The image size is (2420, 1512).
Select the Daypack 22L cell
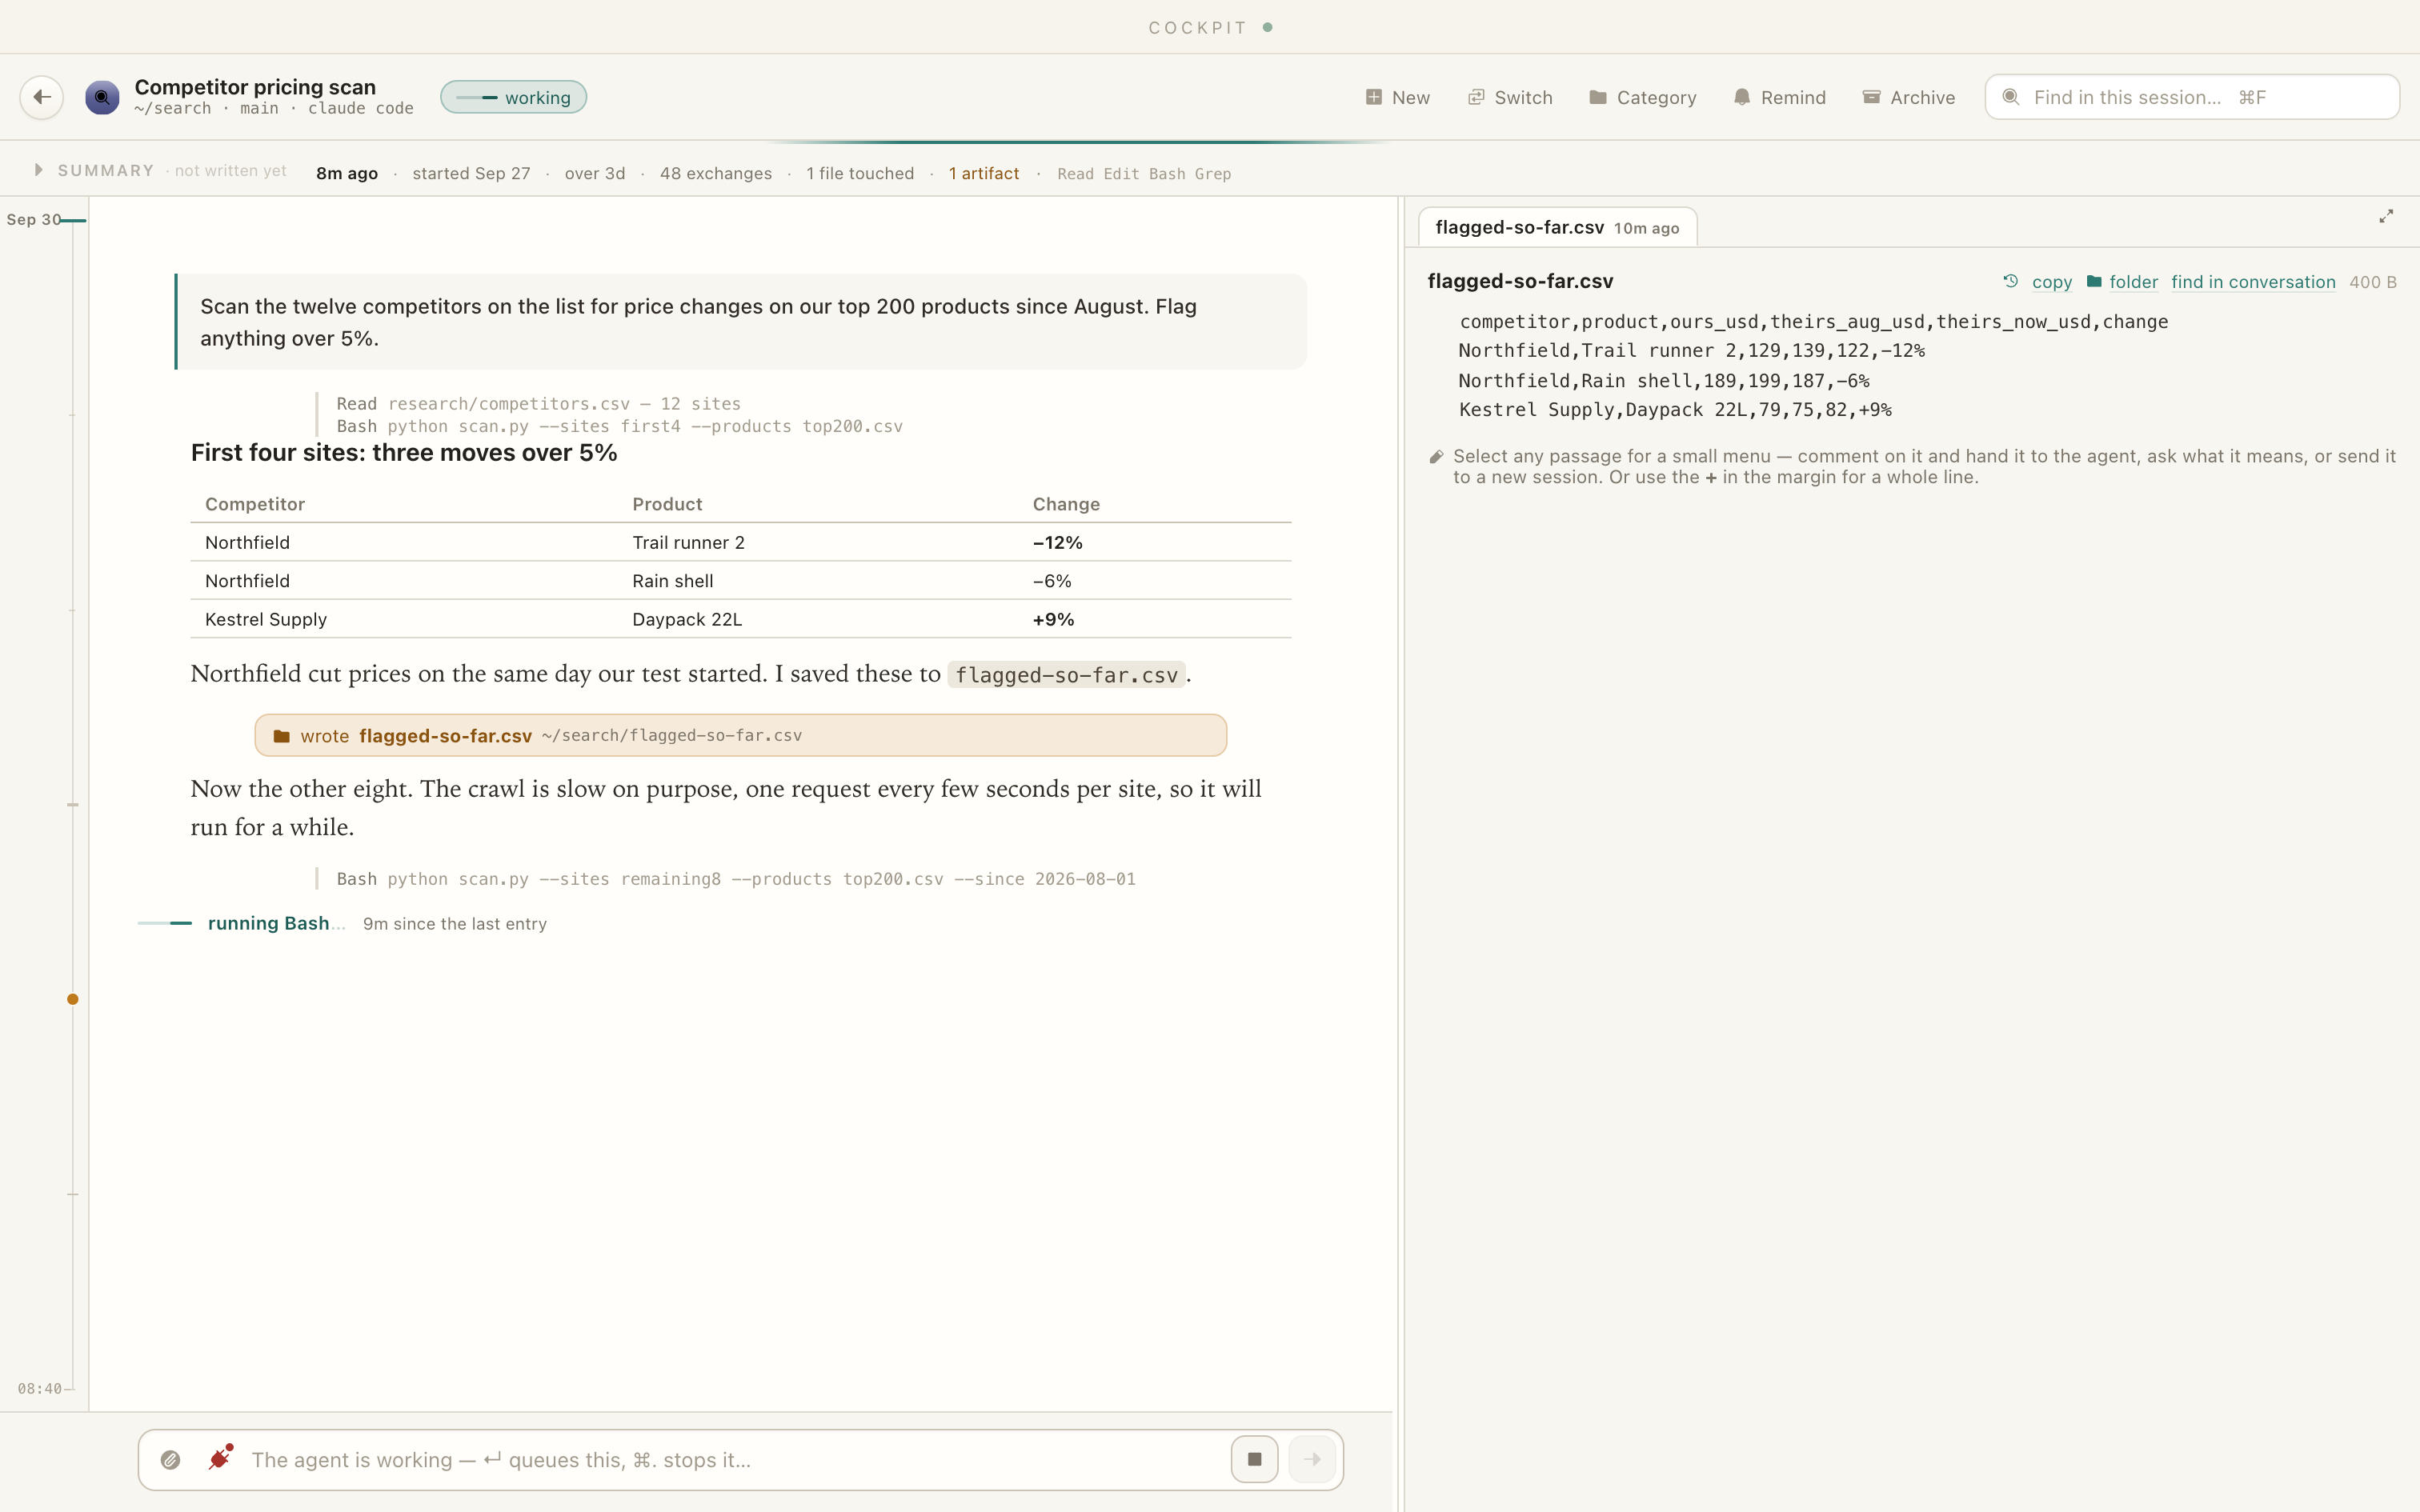(687, 619)
